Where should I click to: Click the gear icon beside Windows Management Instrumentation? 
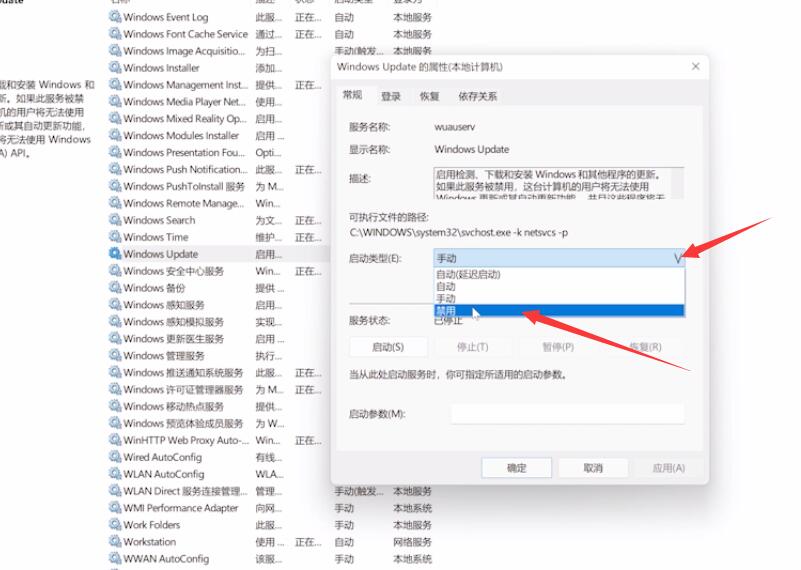[115, 84]
